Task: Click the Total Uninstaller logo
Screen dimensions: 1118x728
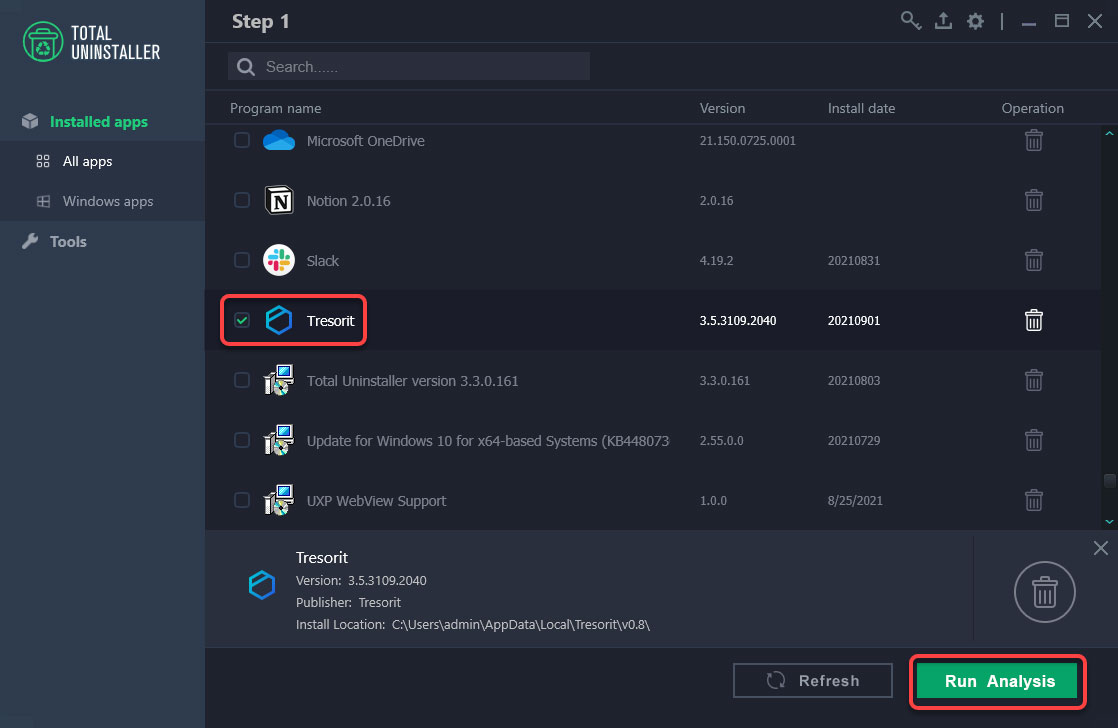Action: point(91,42)
